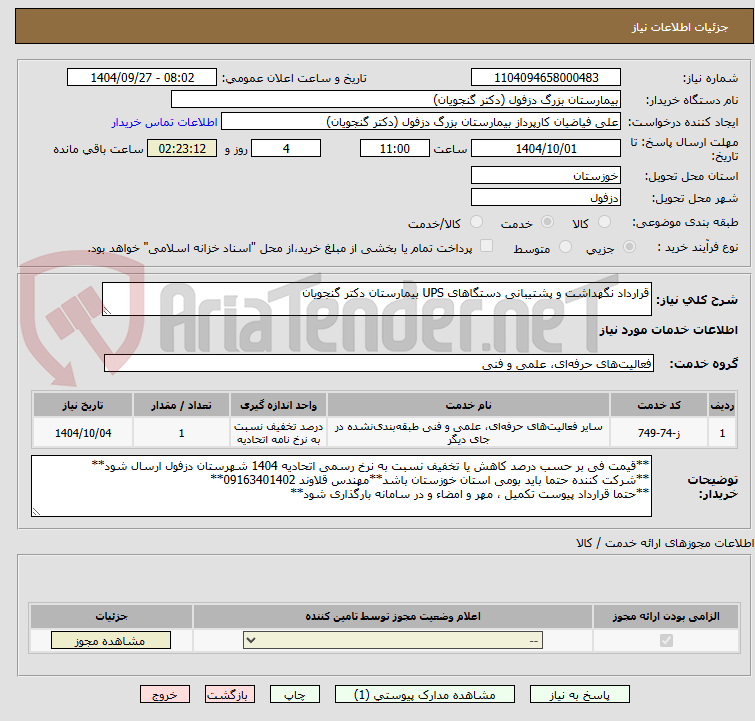Screen dimensions: 755x721
Task: Click the گروه خدمت field
Action: 379,364
